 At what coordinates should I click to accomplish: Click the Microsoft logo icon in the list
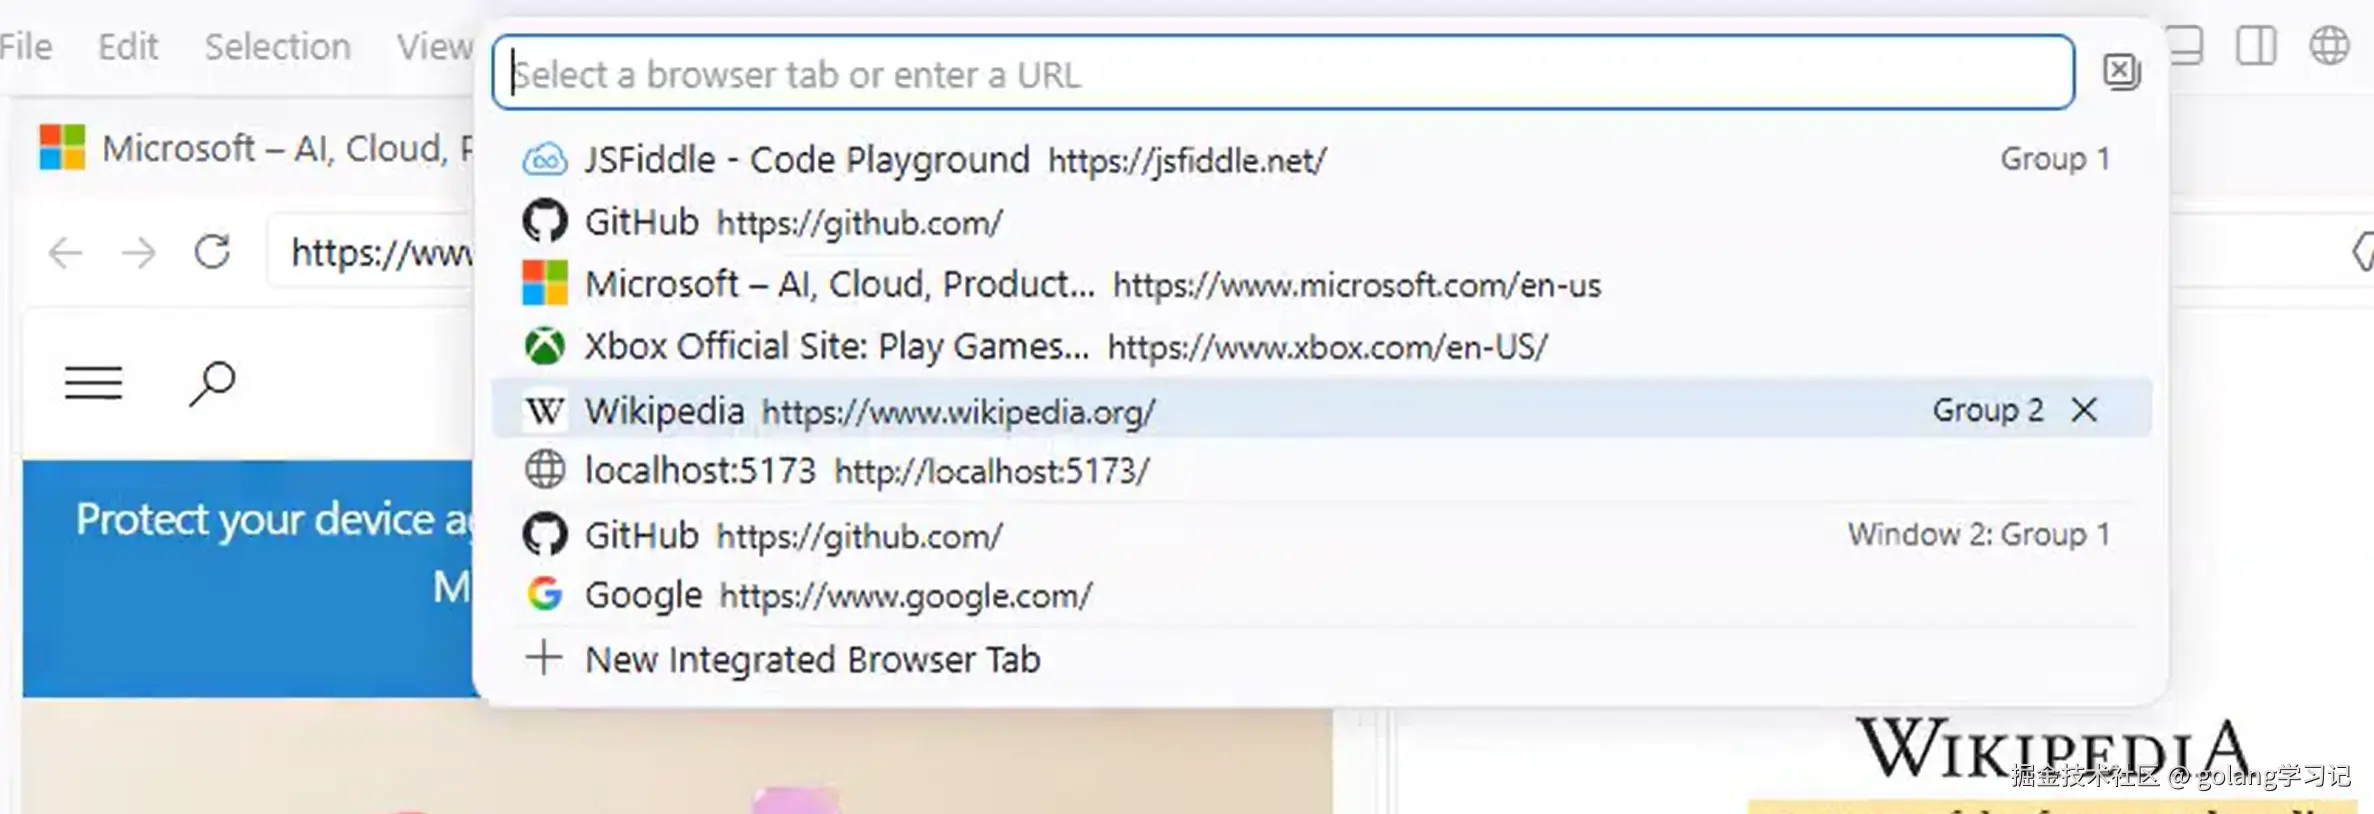545,283
